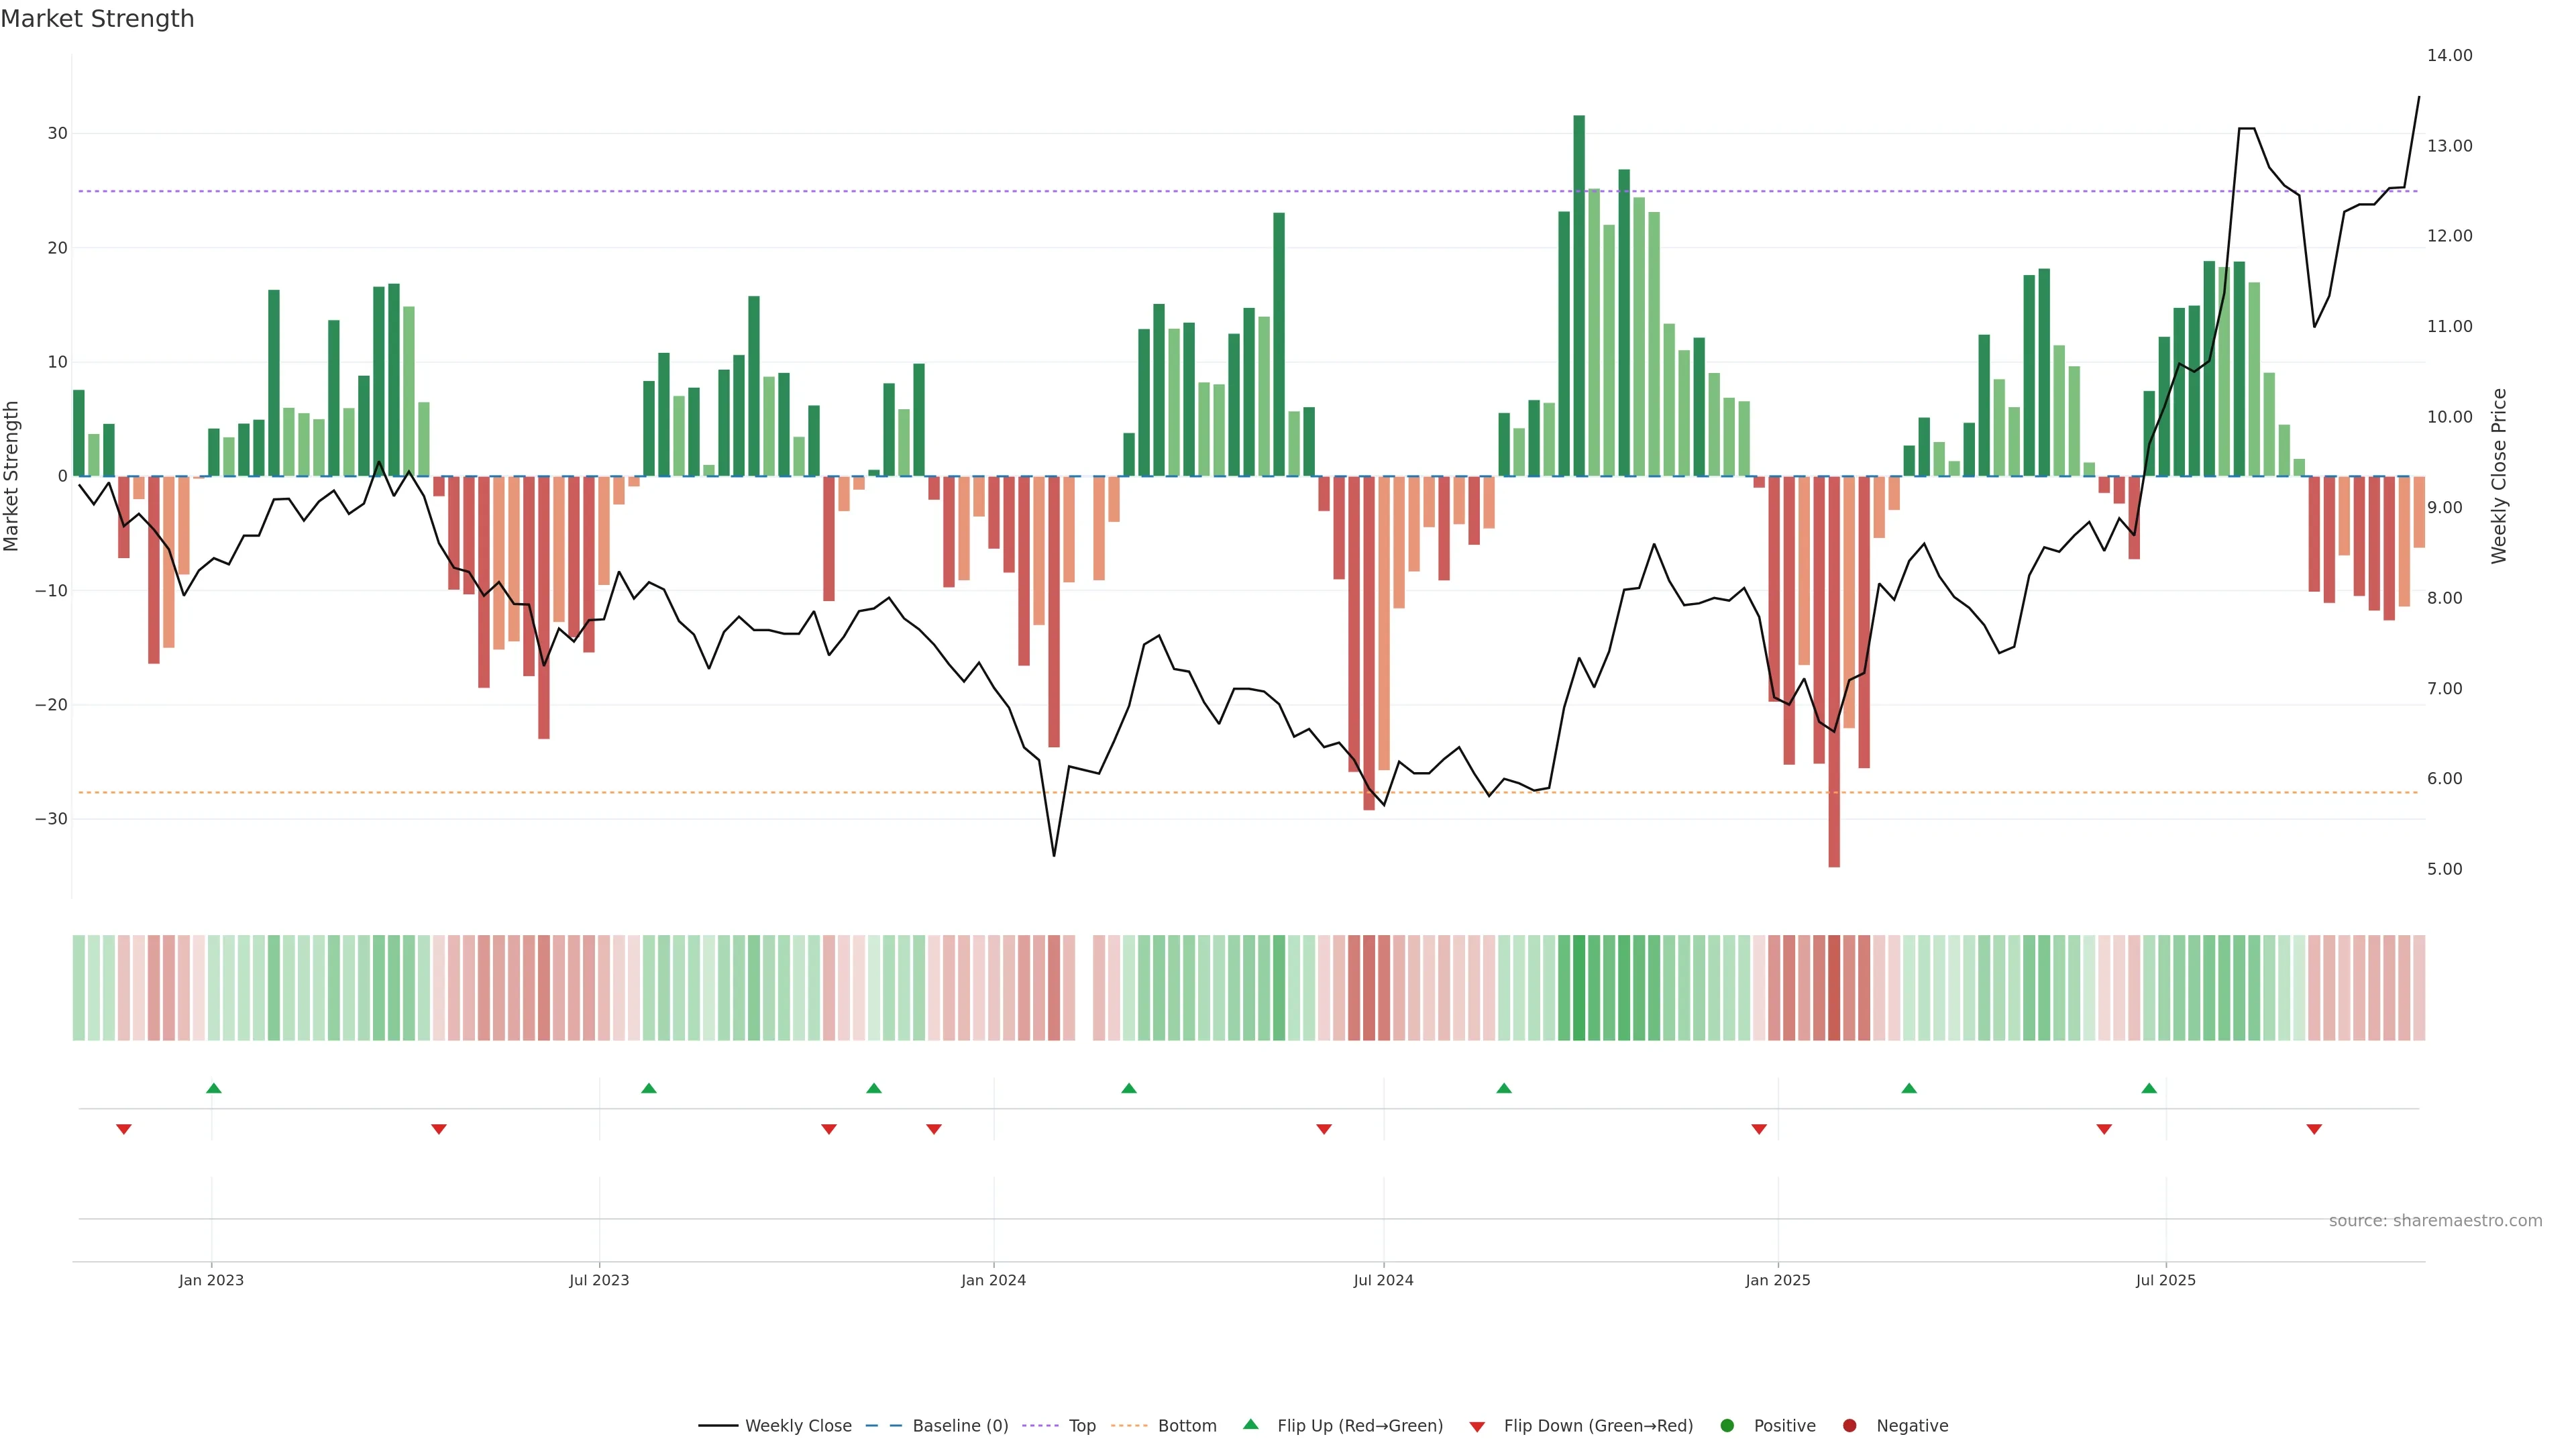Viewport: 2576px width, 1449px height.
Task: Click the red flip-down marker just before Jan 2025
Action: (x=1759, y=1129)
